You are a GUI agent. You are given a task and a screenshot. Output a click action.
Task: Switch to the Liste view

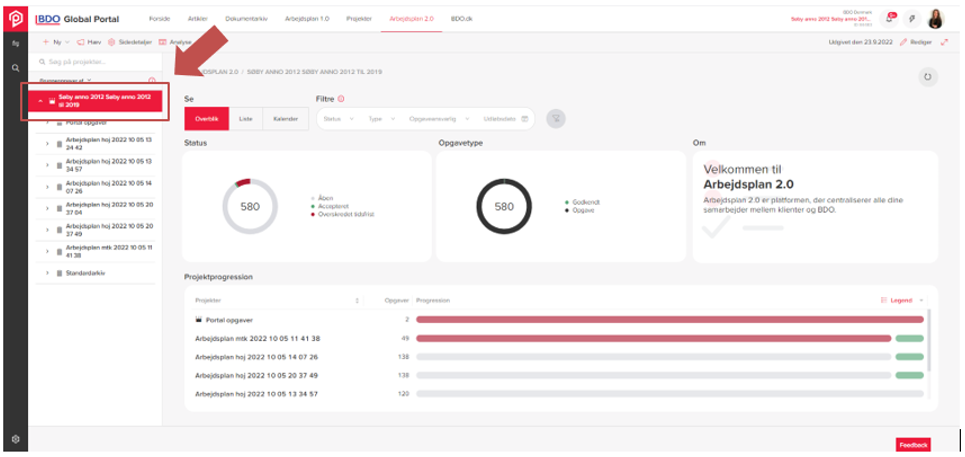(246, 119)
